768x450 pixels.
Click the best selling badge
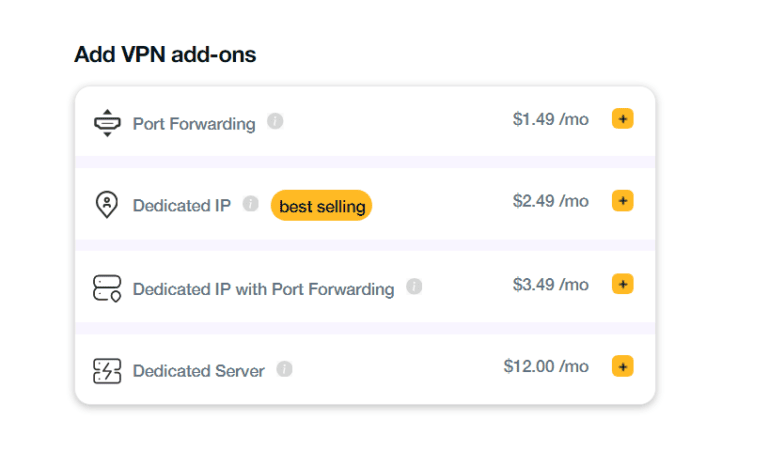coord(321,206)
